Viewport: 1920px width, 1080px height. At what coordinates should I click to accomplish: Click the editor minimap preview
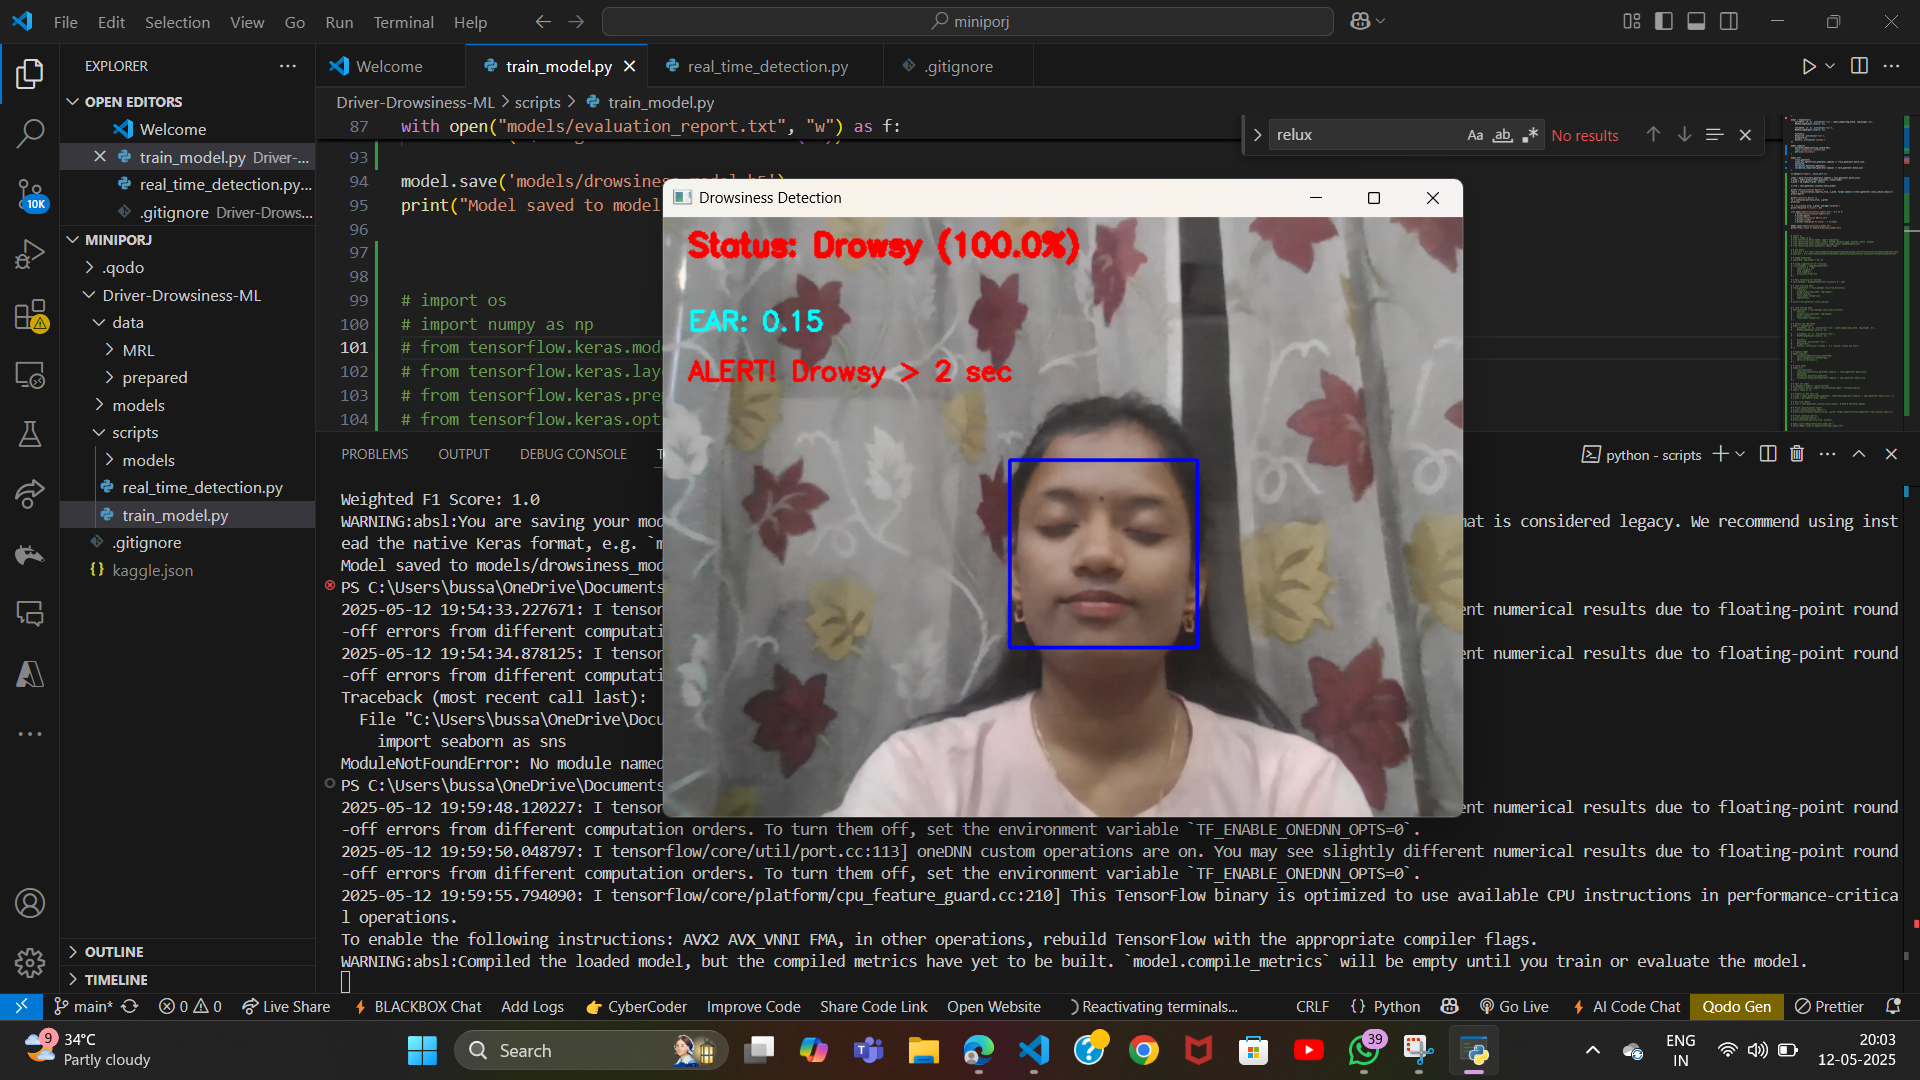click(x=1842, y=270)
